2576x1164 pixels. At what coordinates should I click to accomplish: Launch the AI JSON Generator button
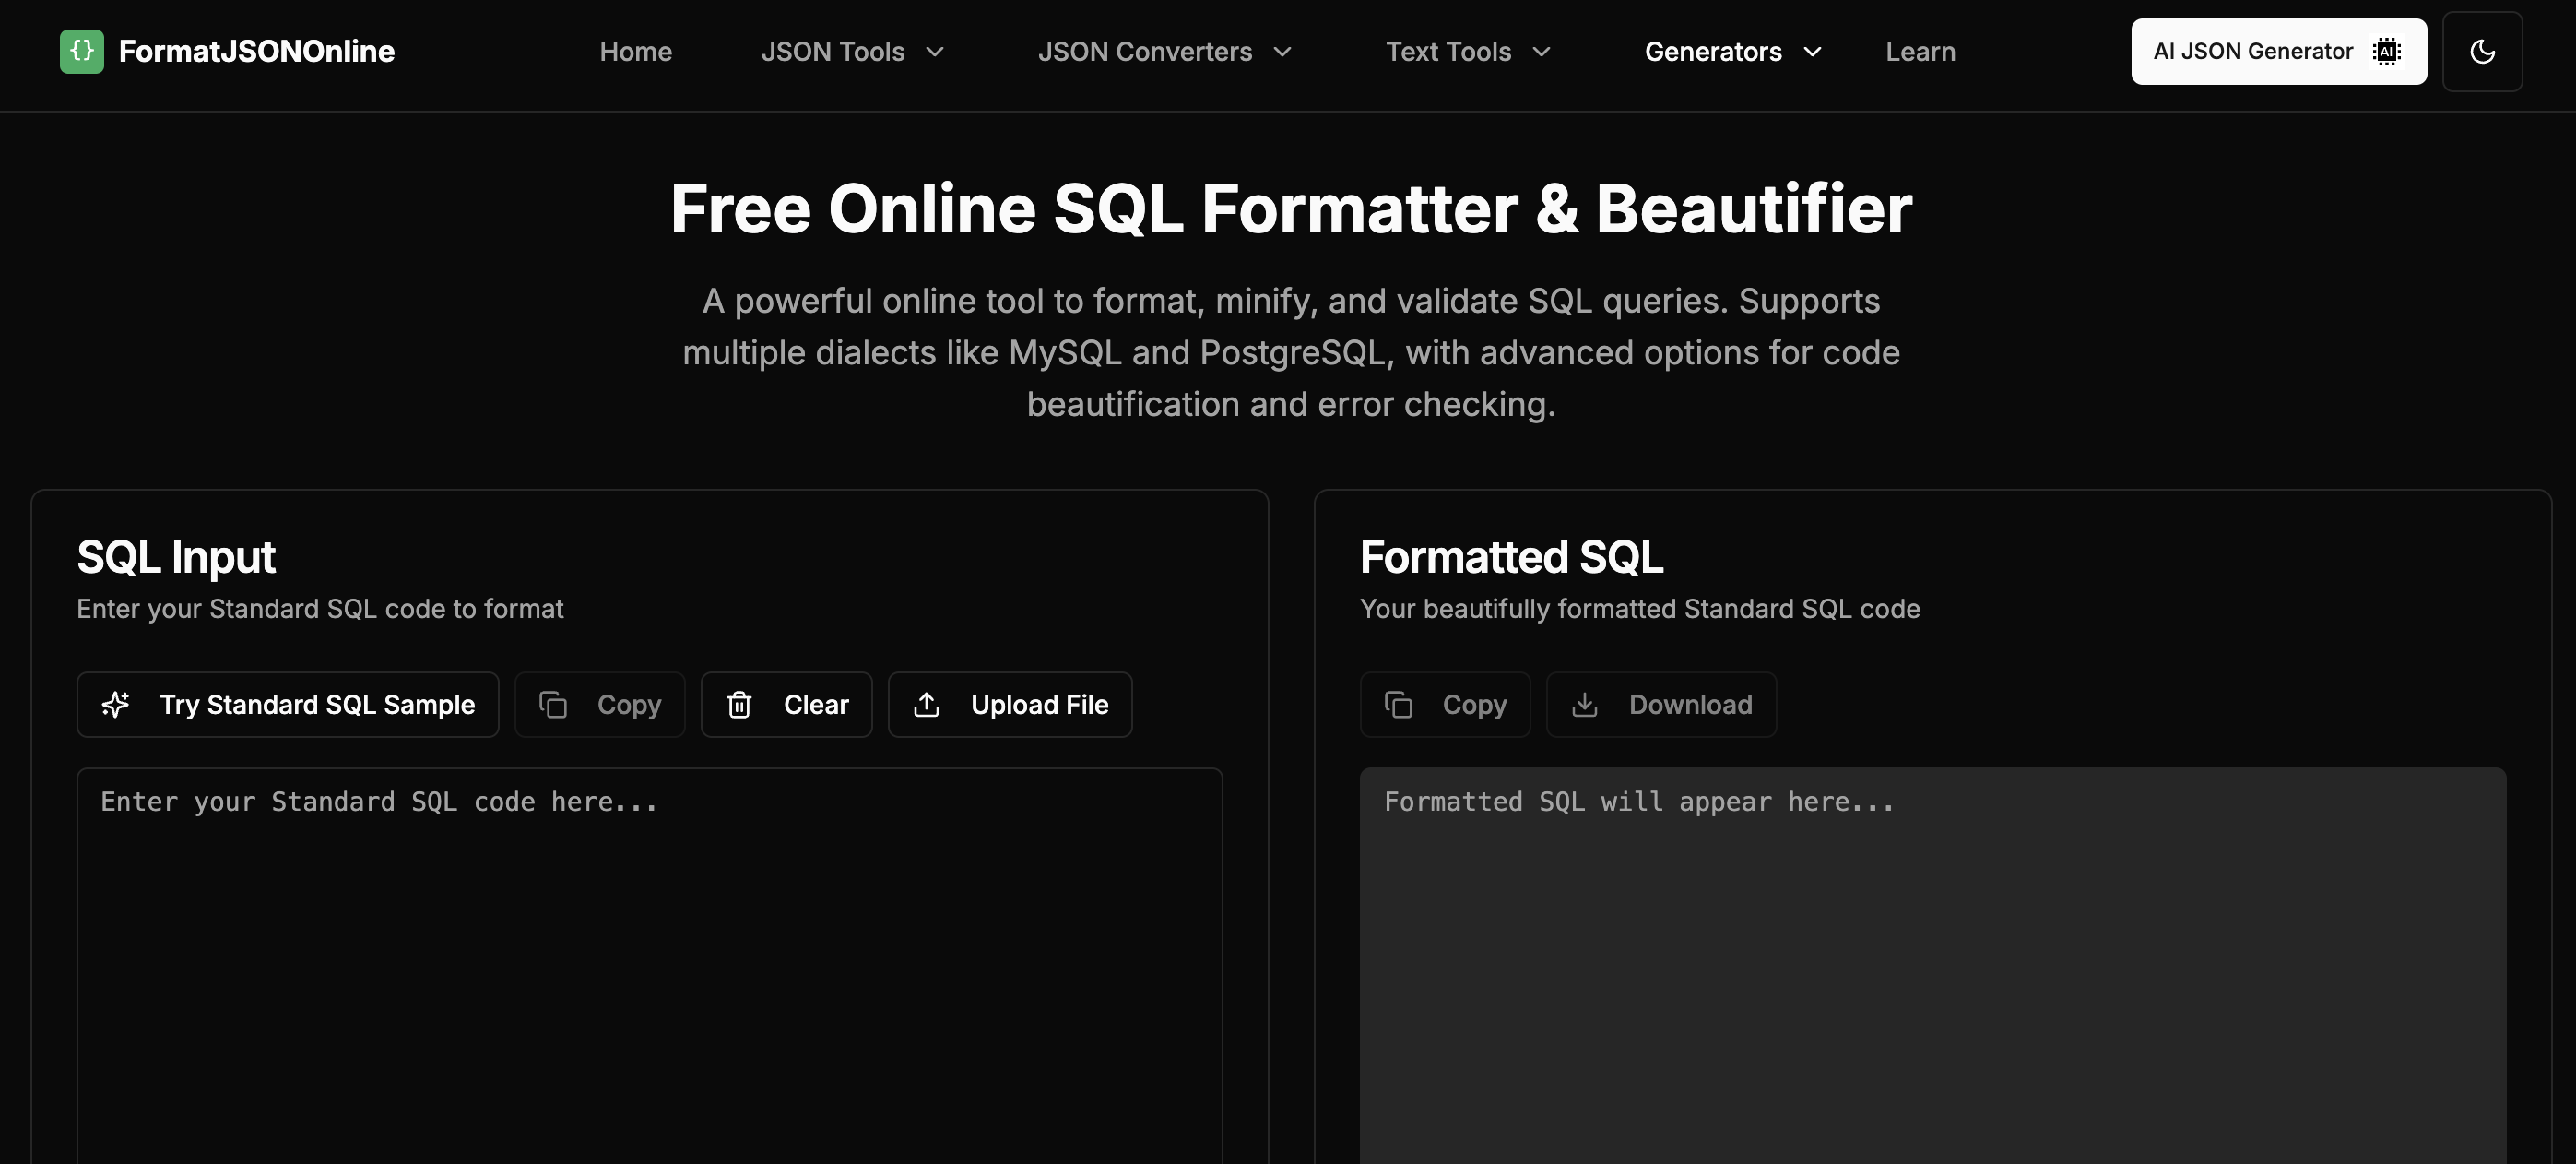[2278, 51]
